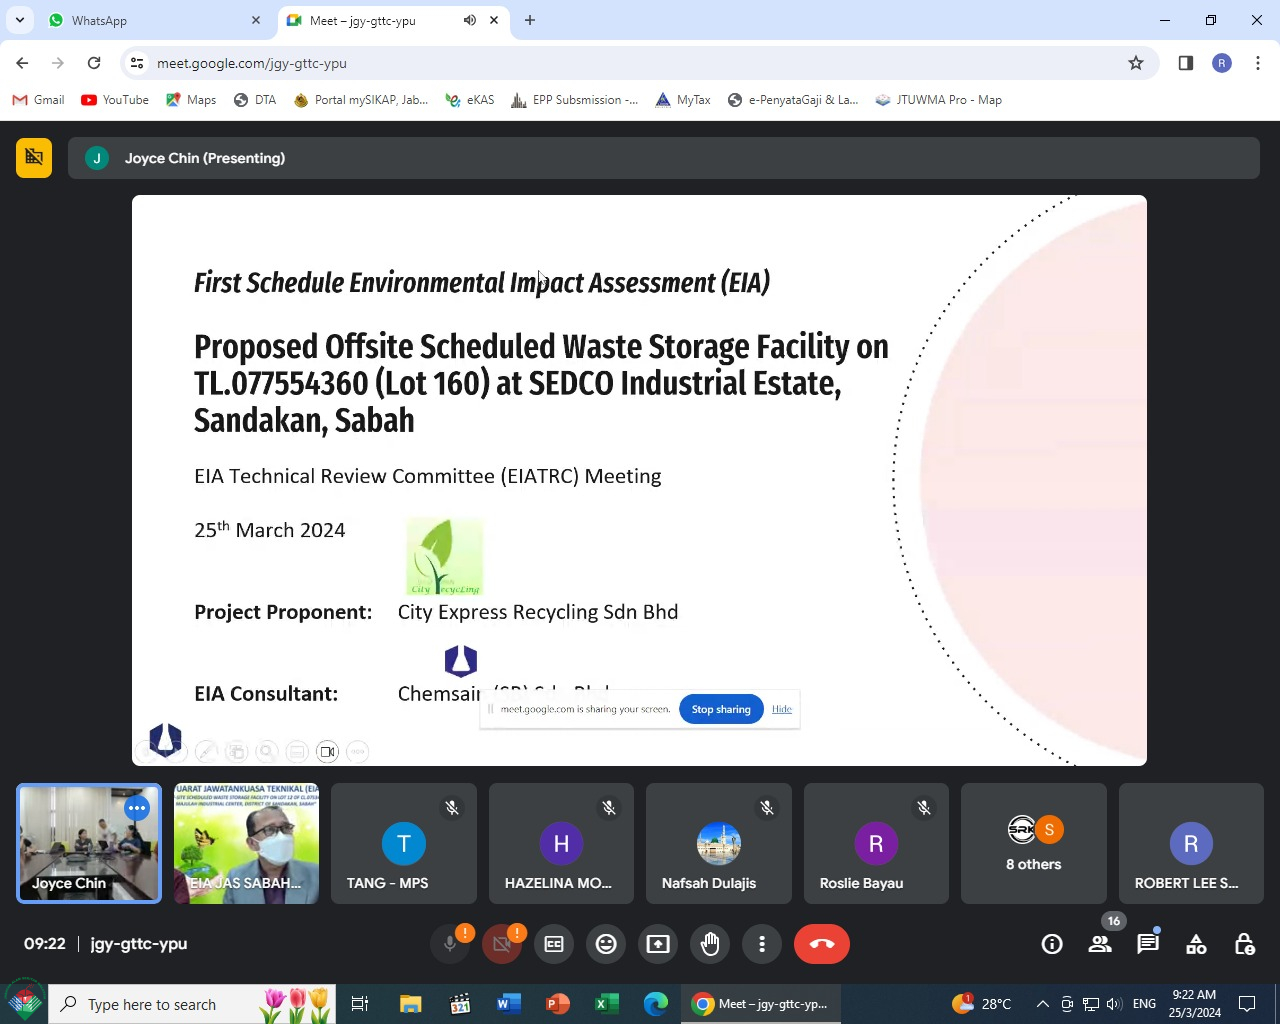1280x1024 pixels.
Task: Switch to the WhatsApp browser tab
Action: point(155,20)
